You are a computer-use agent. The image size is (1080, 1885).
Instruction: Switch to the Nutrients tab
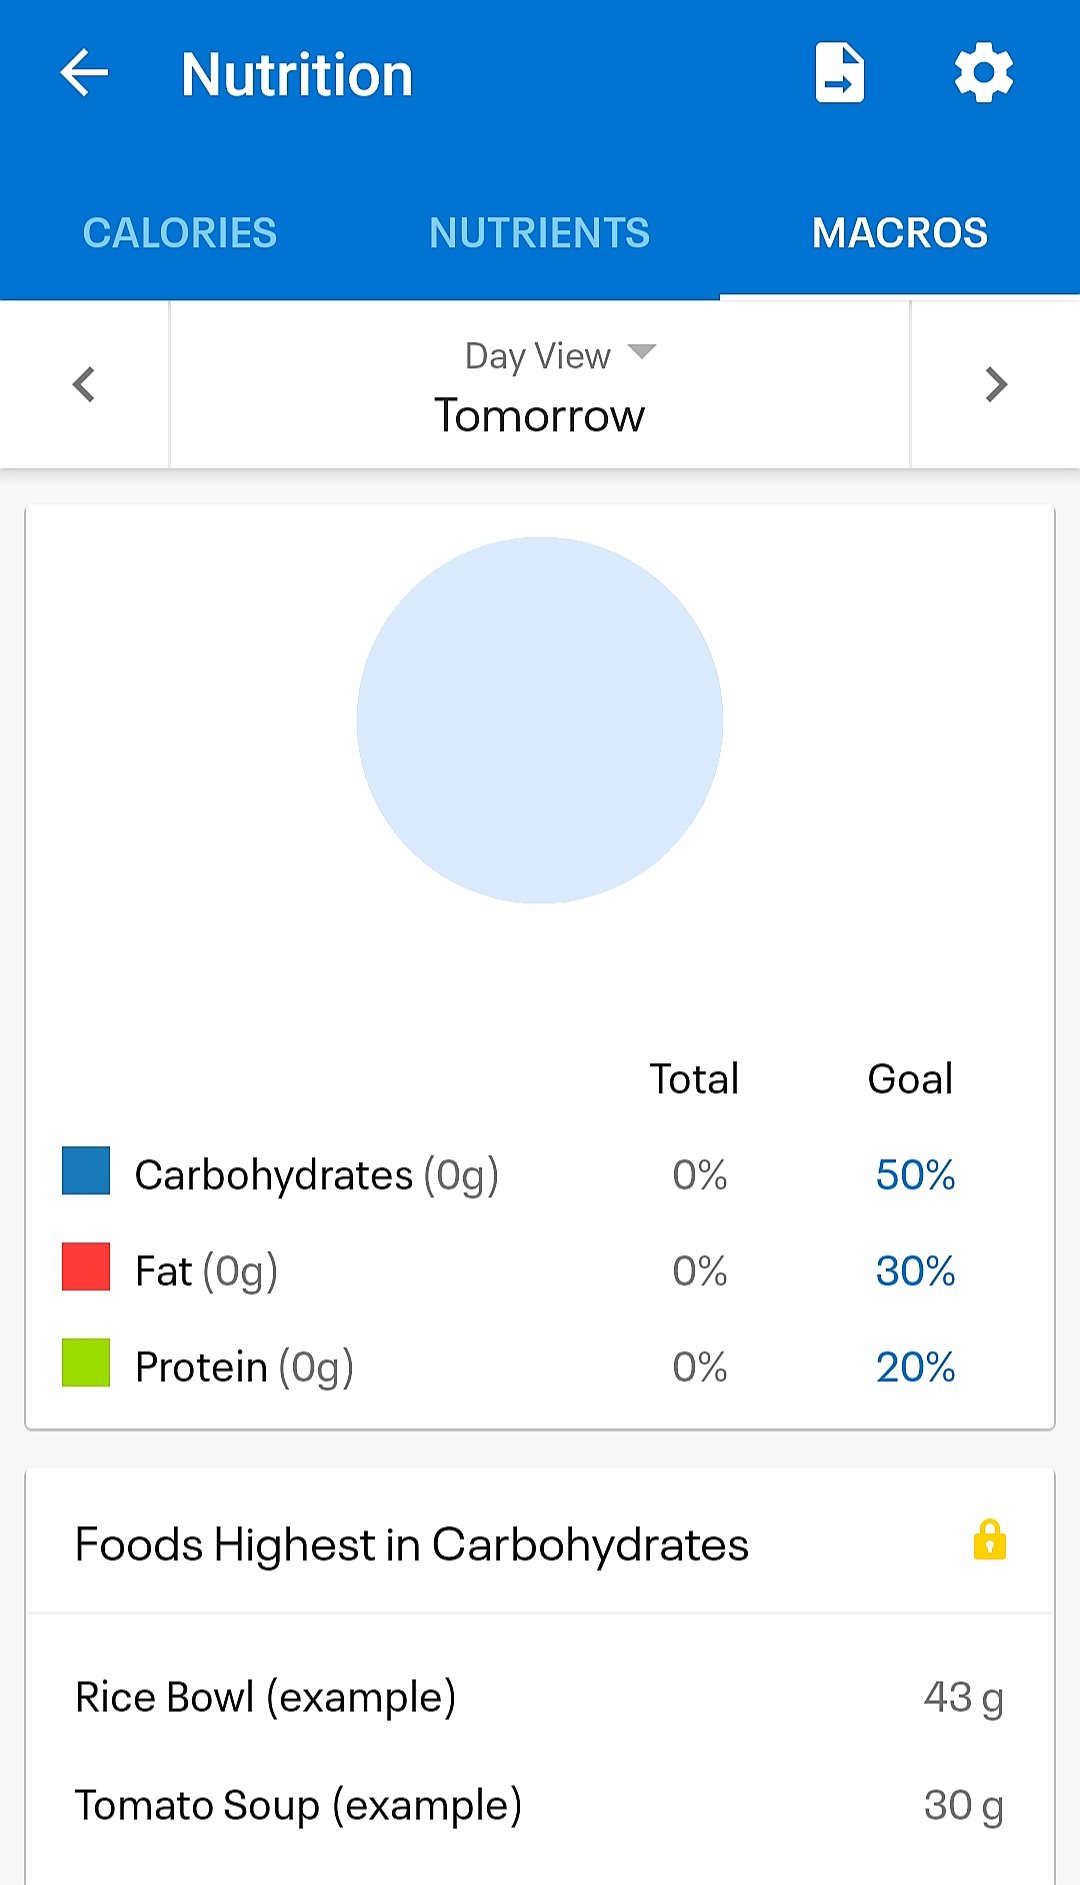pos(539,233)
